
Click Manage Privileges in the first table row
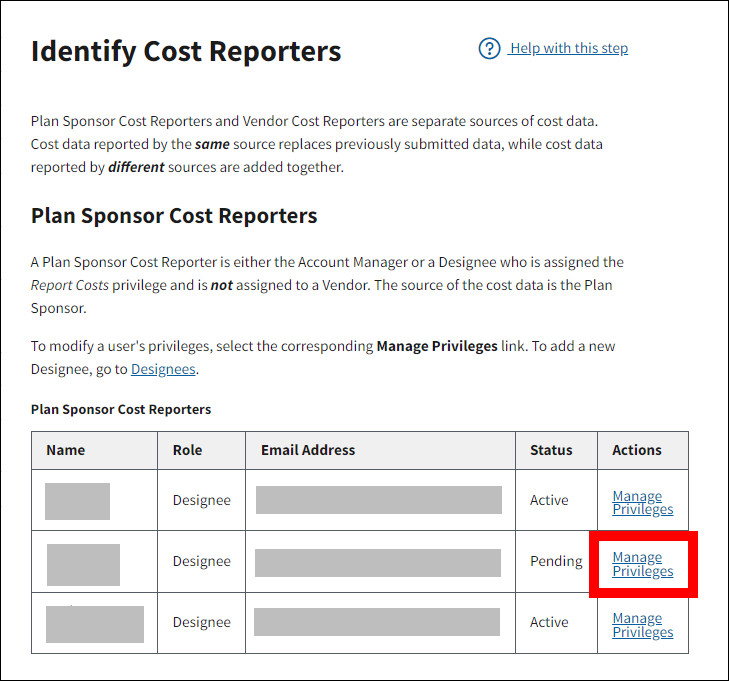click(642, 503)
